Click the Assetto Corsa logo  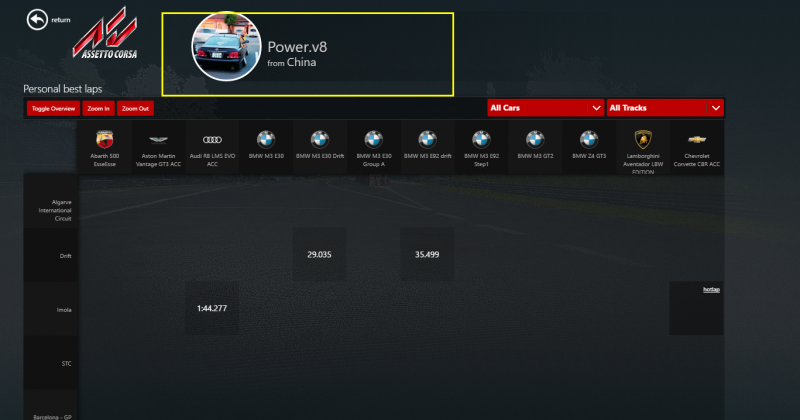pos(105,33)
